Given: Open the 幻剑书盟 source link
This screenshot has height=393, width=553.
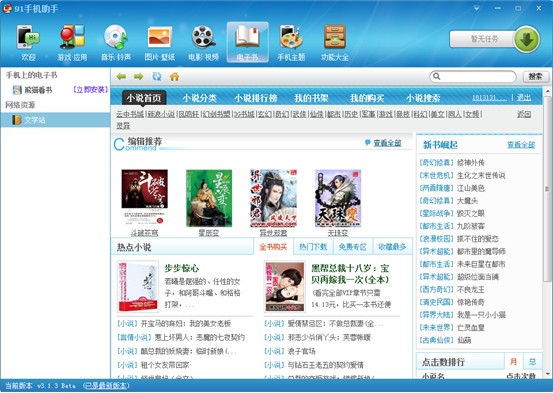Looking at the screenshot, I should (x=216, y=114).
